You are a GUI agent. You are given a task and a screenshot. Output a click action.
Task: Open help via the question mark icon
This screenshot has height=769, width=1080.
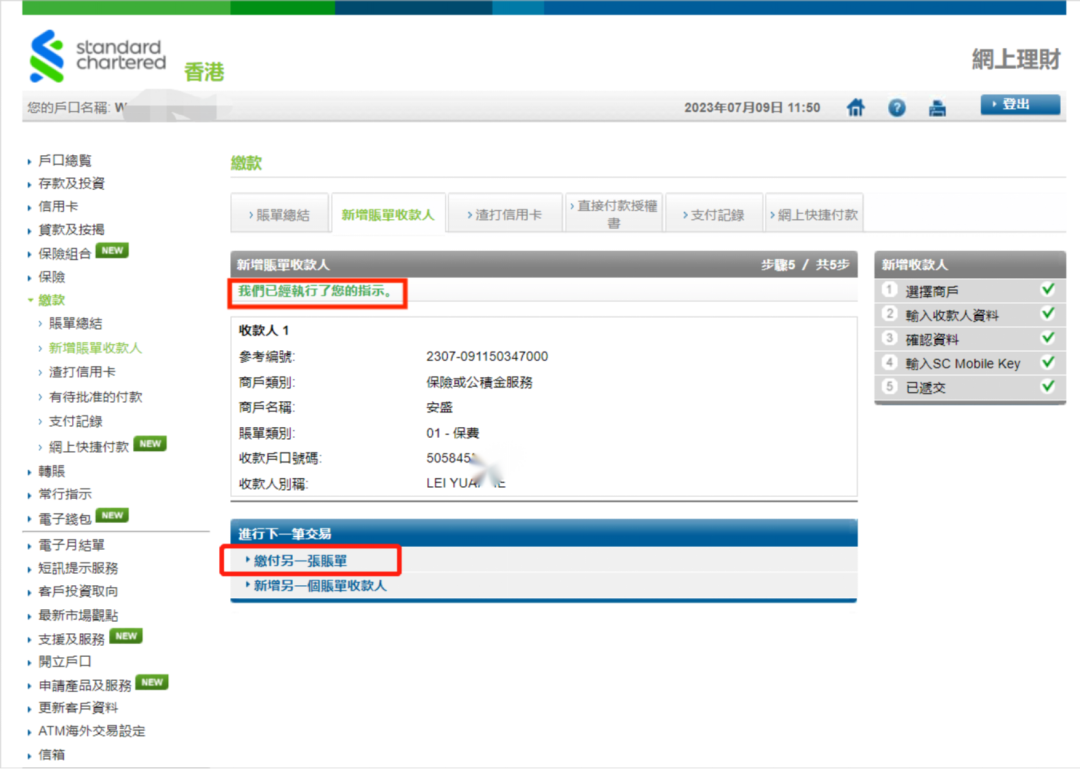click(x=897, y=108)
